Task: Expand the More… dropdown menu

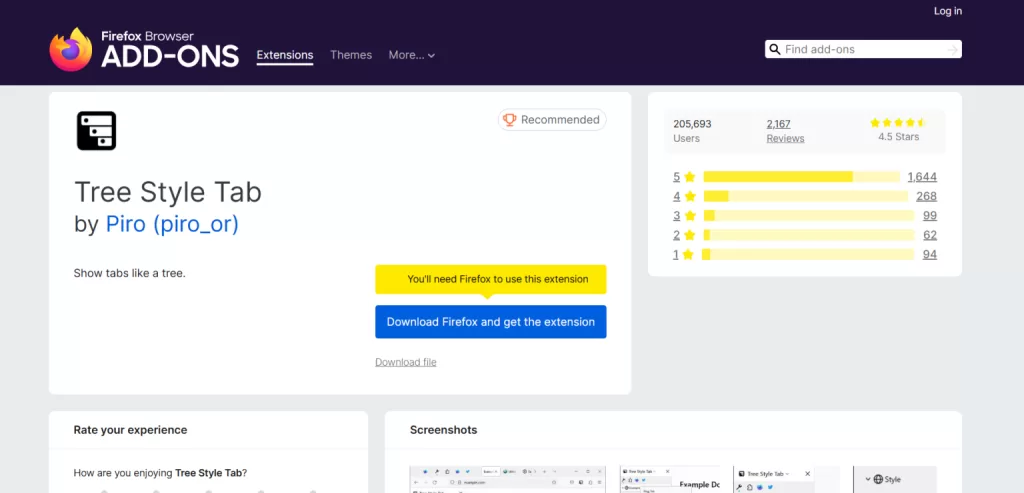Action: click(411, 55)
